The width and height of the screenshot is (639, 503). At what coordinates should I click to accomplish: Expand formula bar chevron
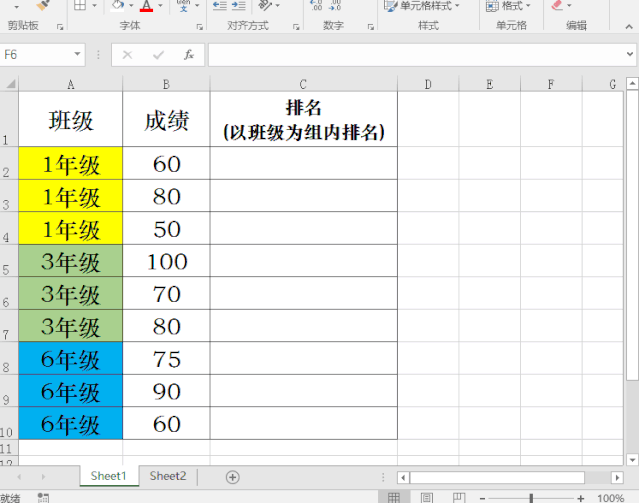coord(630,54)
